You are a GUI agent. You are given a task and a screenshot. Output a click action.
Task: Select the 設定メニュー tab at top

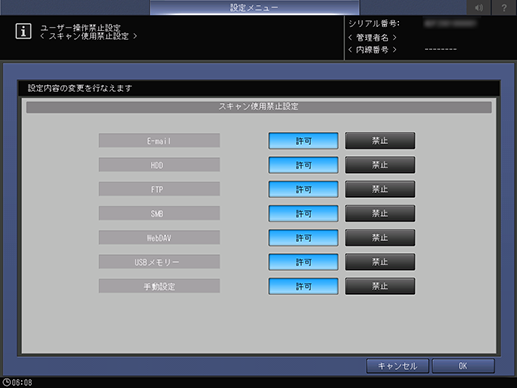click(254, 7)
